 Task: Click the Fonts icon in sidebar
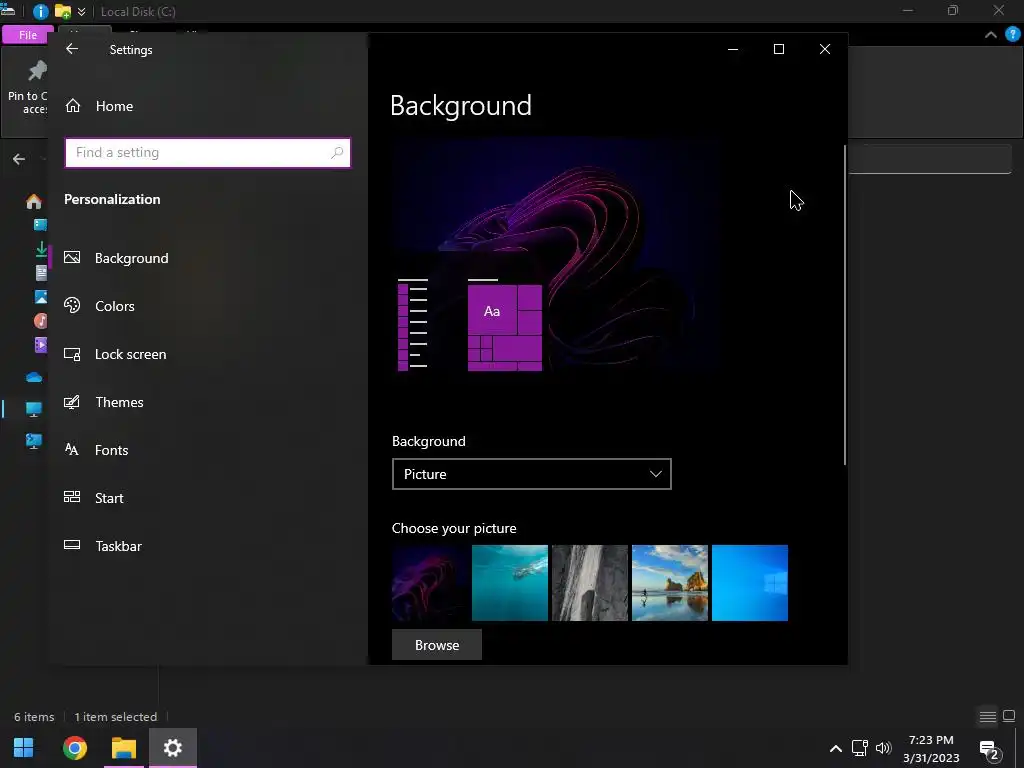[72, 449]
